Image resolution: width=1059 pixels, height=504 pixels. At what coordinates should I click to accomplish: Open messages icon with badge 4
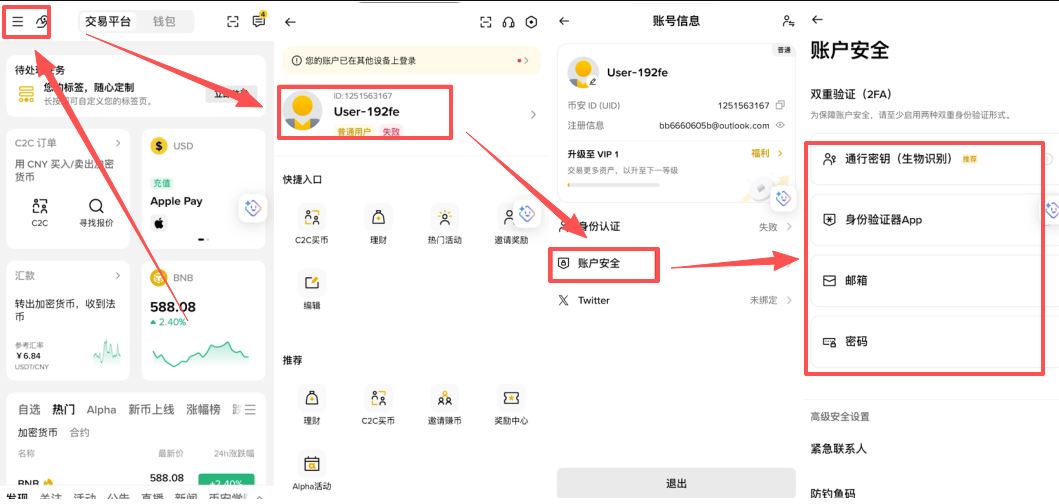click(259, 21)
